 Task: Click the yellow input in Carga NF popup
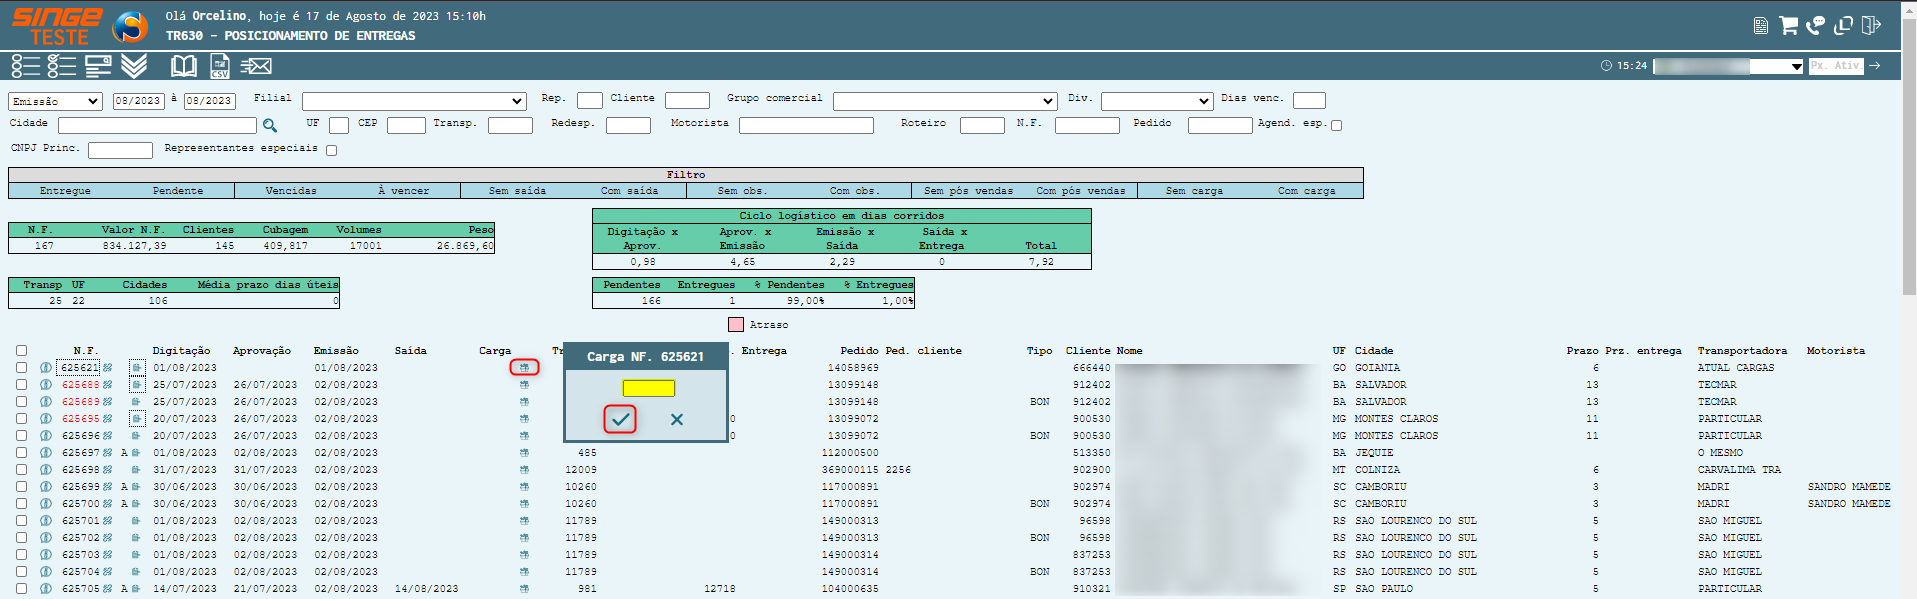point(648,388)
